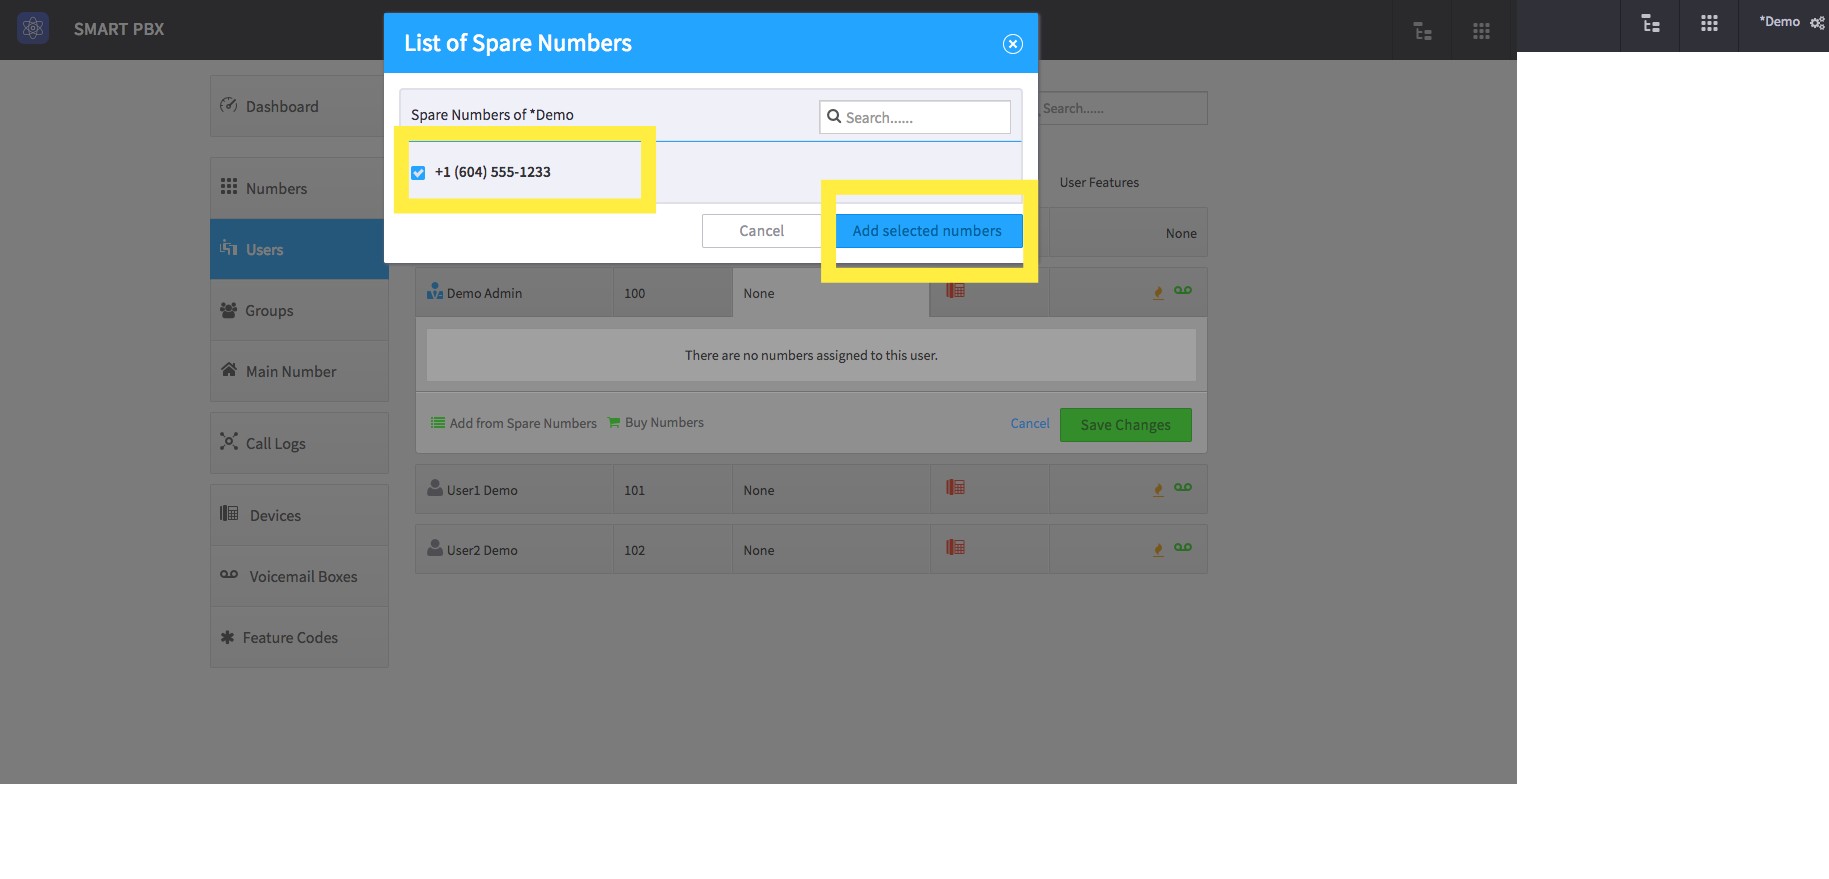Focus the spare numbers Search field
This screenshot has height=879, width=1829.
point(915,117)
